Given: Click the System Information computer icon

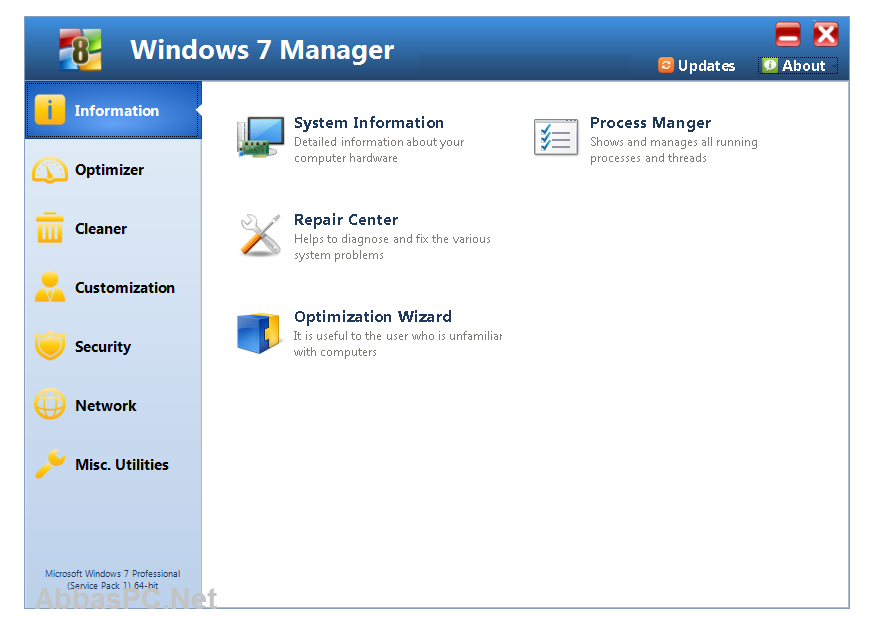Looking at the screenshot, I should (x=260, y=137).
